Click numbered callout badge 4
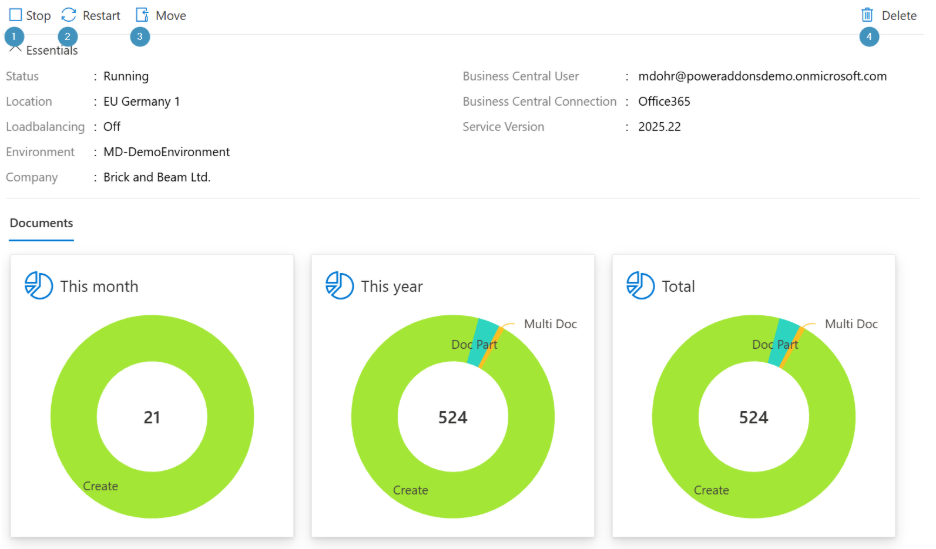The image size is (936, 549). [x=869, y=37]
